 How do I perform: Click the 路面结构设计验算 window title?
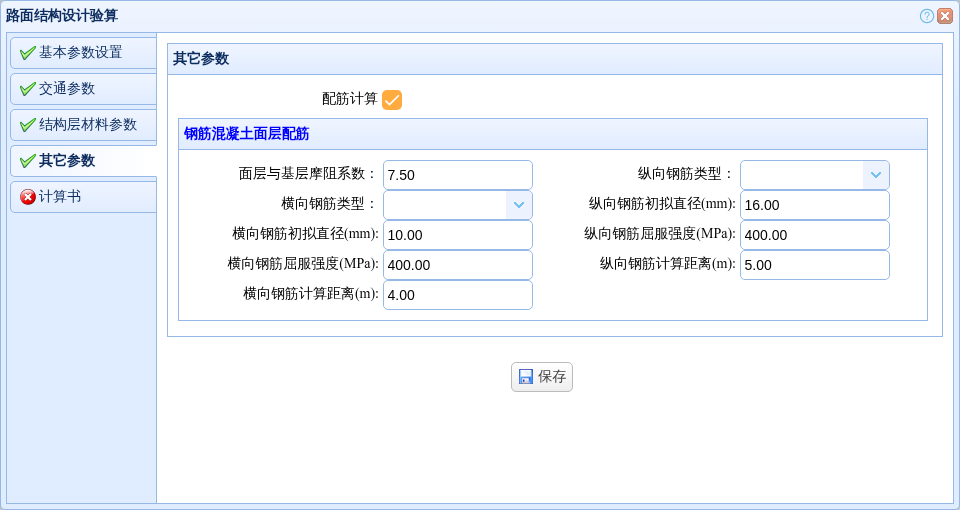tap(62, 16)
